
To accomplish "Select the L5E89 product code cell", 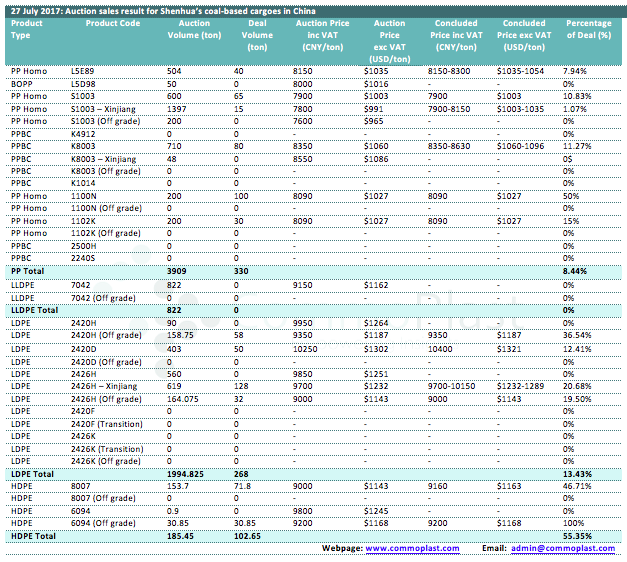I will [85, 72].
